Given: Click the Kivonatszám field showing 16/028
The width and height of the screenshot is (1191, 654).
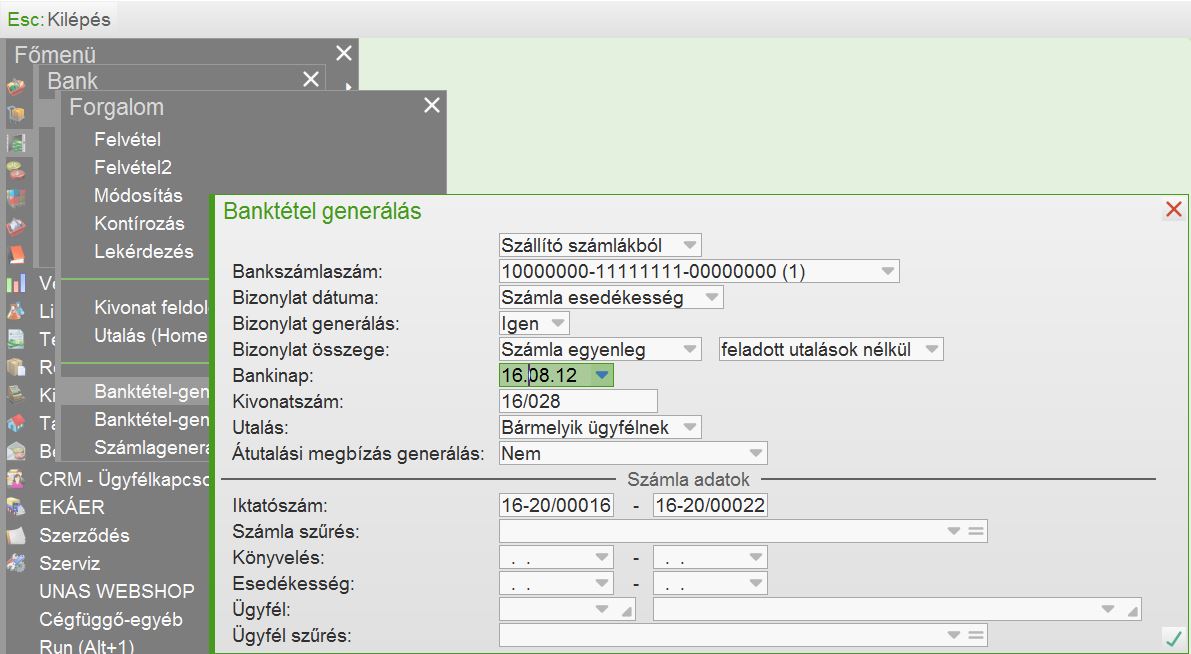Looking at the screenshot, I should point(578,401).
